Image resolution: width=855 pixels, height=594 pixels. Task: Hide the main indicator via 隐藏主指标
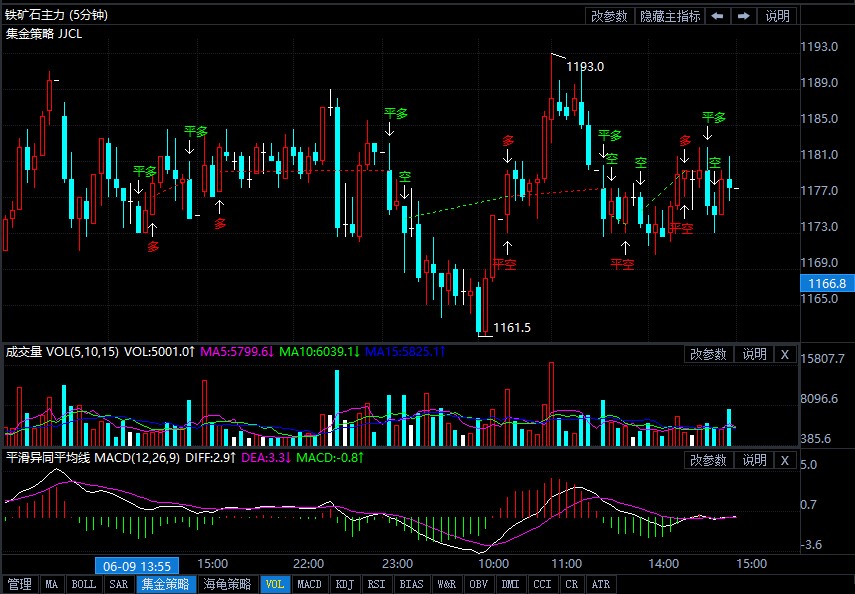[x=670, y=16]
